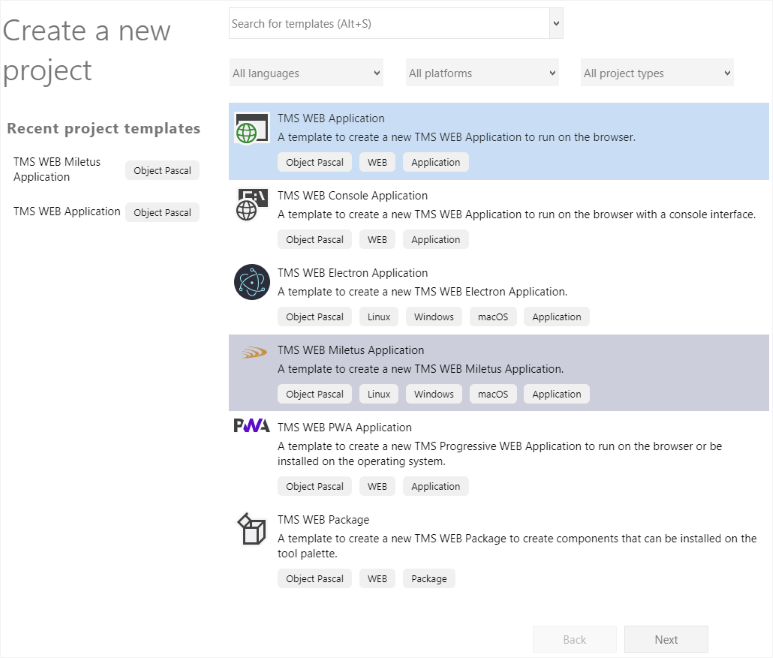The height and width of the screenshot is (658, 773).
Task: Click the new TMS WEB Electron Application description
Action: (x=422, y=292)
